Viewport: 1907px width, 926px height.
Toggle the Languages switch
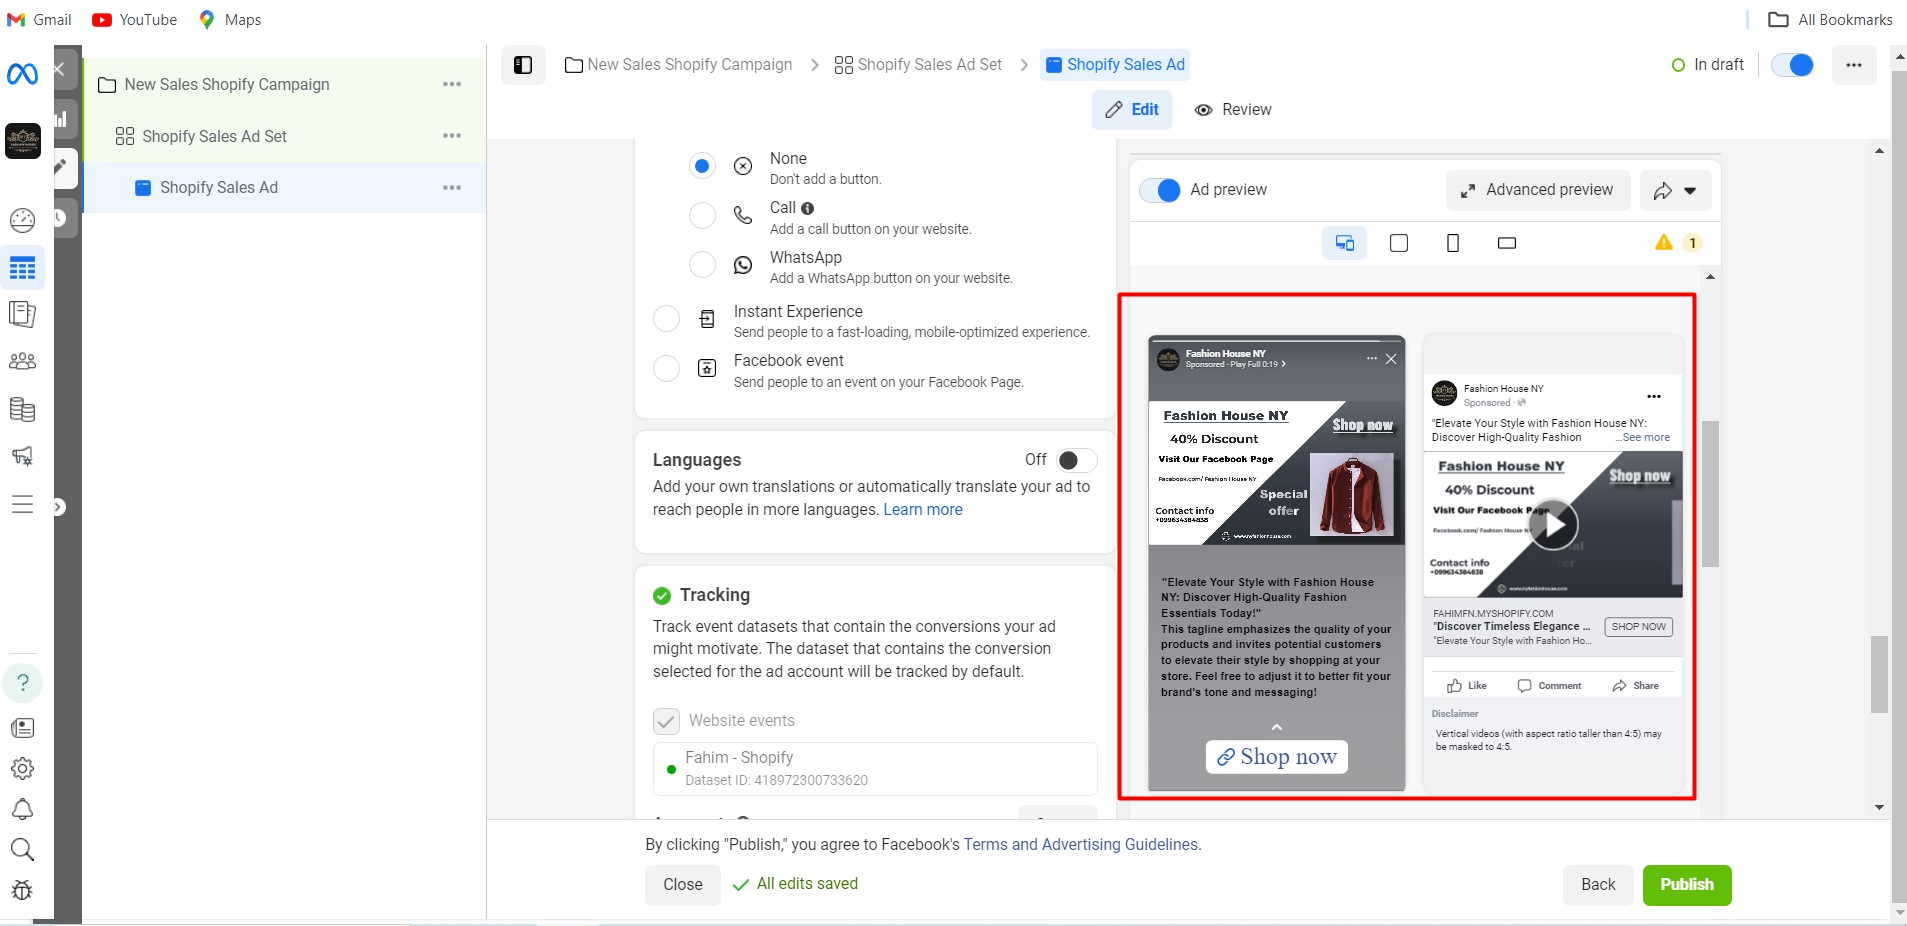pos(1077,460)
